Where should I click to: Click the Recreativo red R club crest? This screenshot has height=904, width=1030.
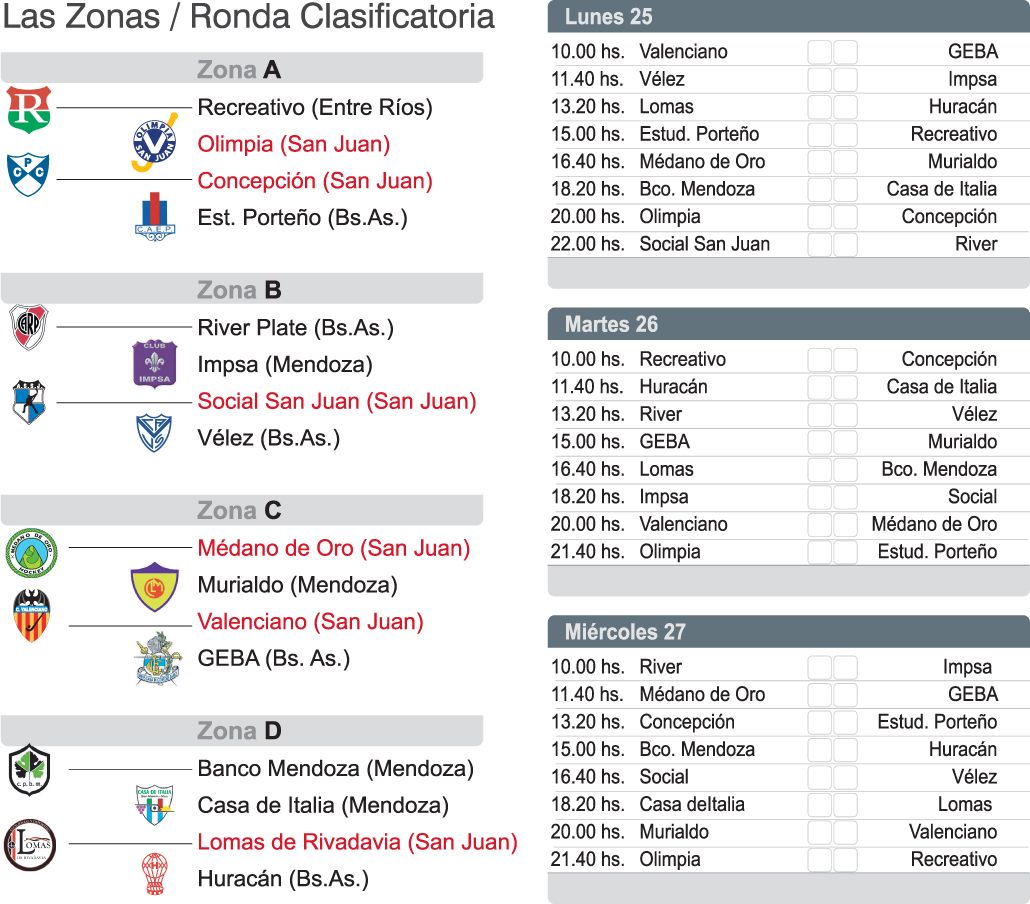(x=29, y=109)
